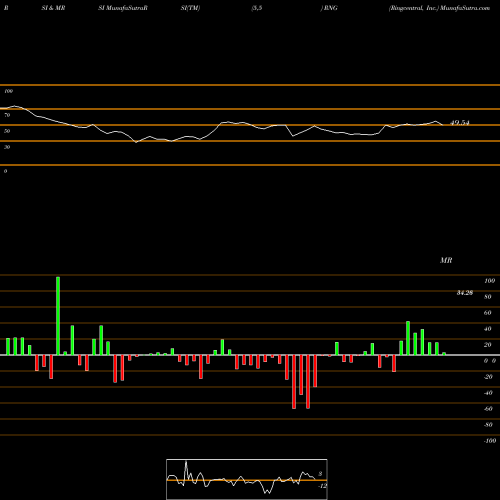This screenshot has height=500, width=500.
Task: Click MR axis label -40
Action: tap(488, 393)
